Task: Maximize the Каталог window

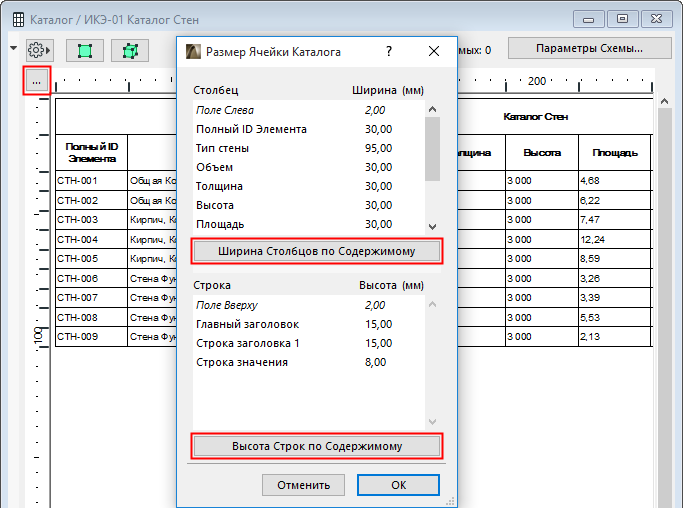Action: [622, 19]
